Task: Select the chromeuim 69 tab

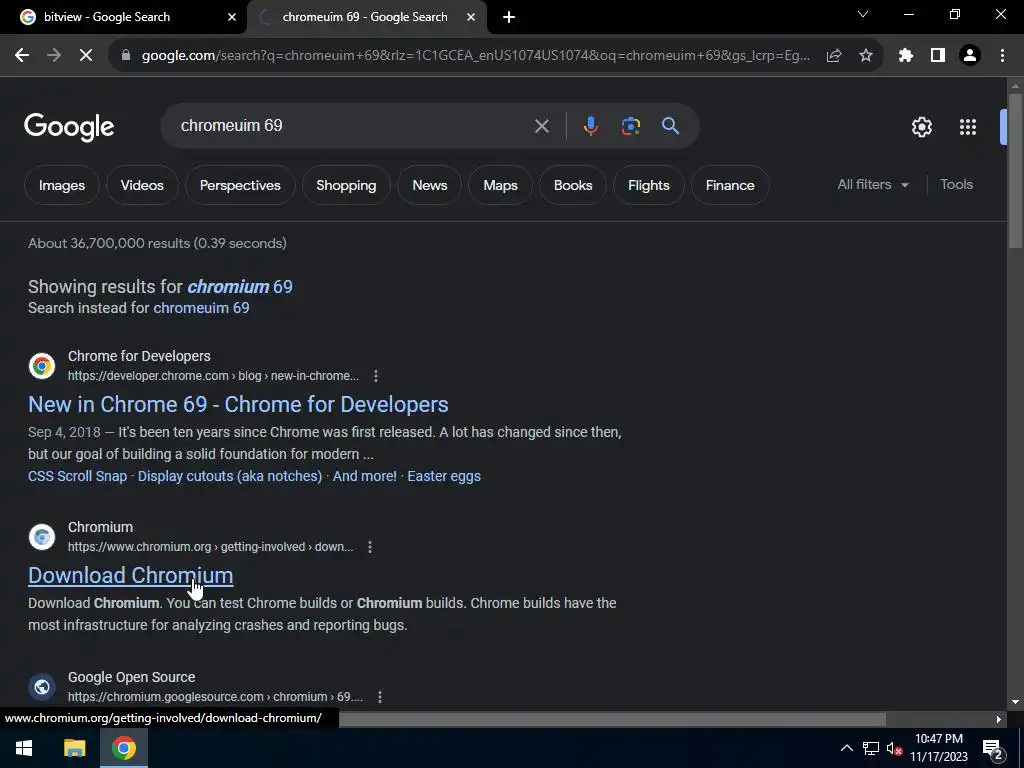Action: tap(365, 17)
